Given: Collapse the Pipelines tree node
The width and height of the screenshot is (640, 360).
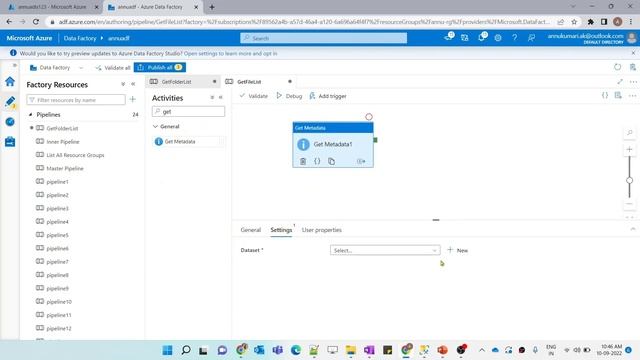Looking at the screenshot, I should 31,115.
